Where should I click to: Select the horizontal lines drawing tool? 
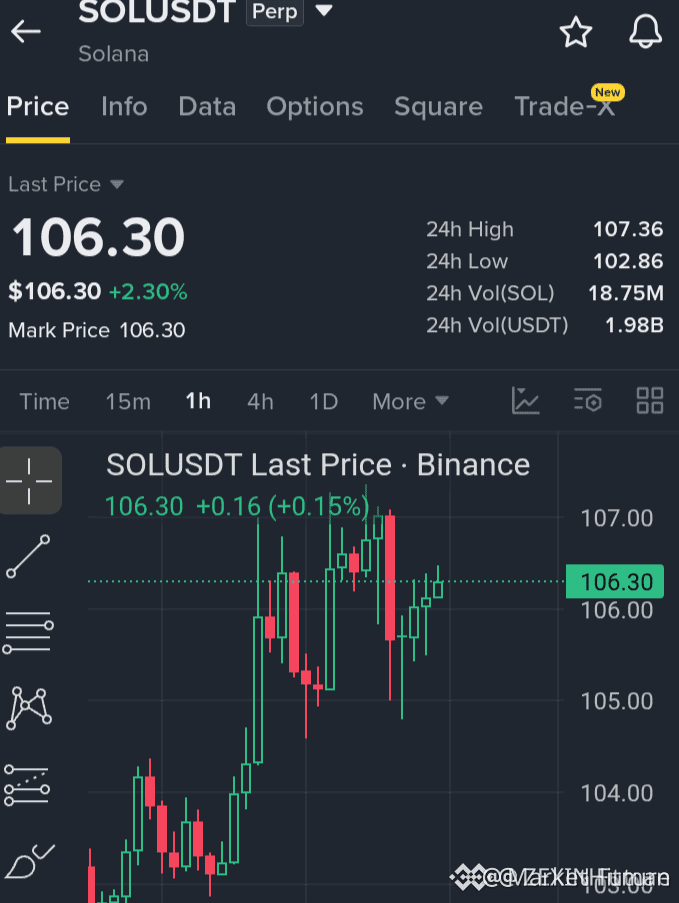click(x=28, y=633)
